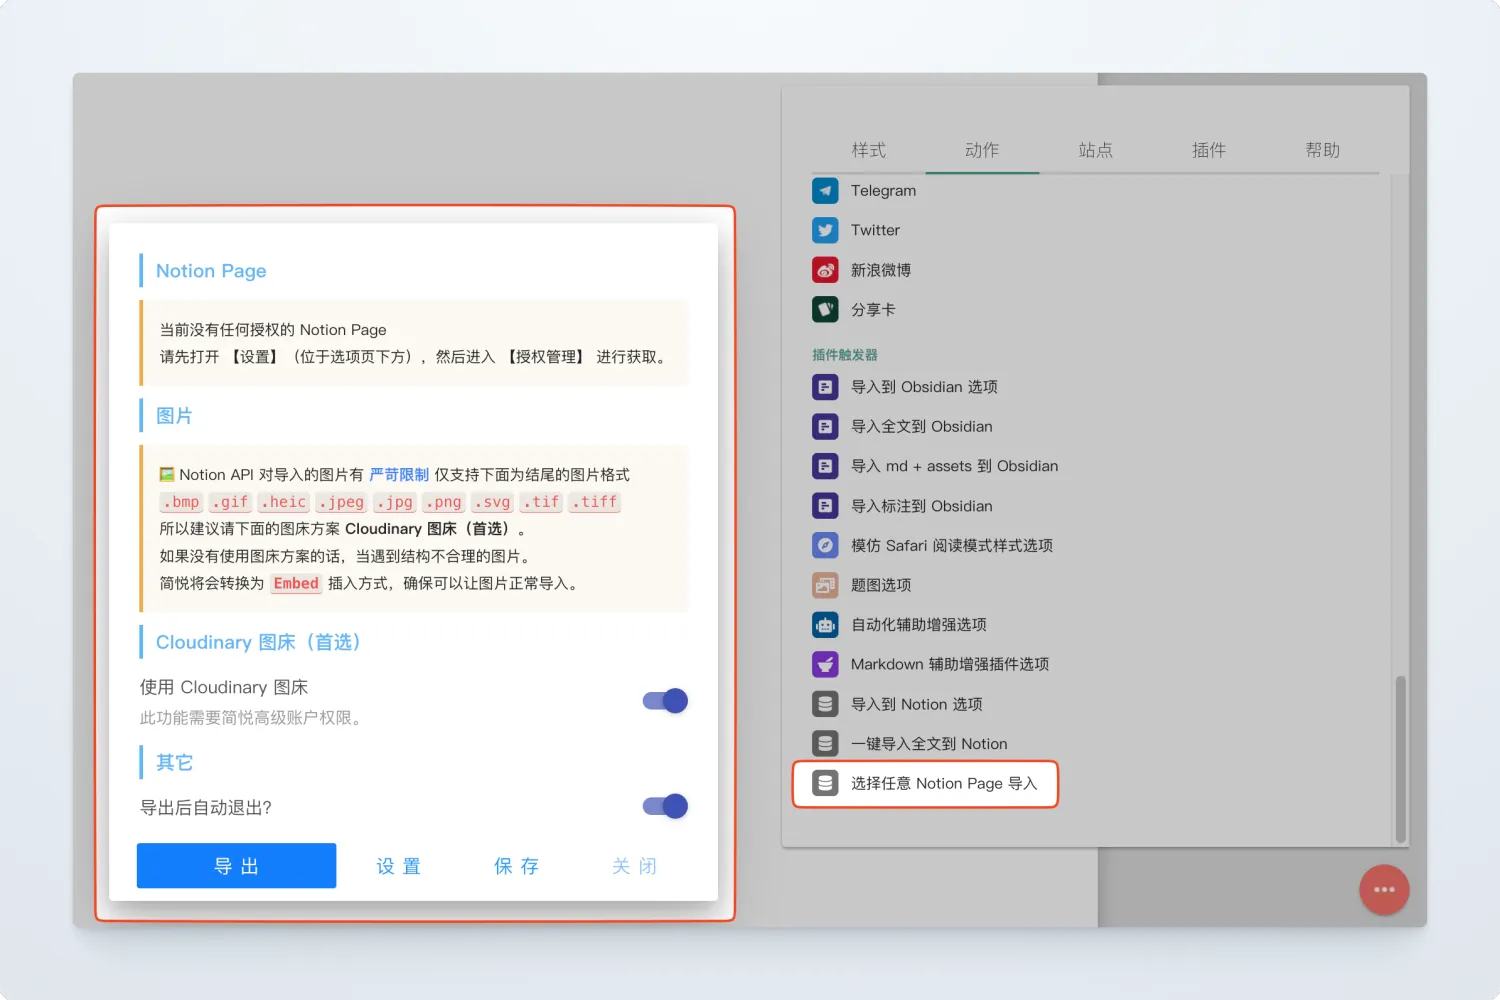1500x1000 pixels.
Task: Select Markdown 辅助增强插件选项 text
Action: (950, 664)
